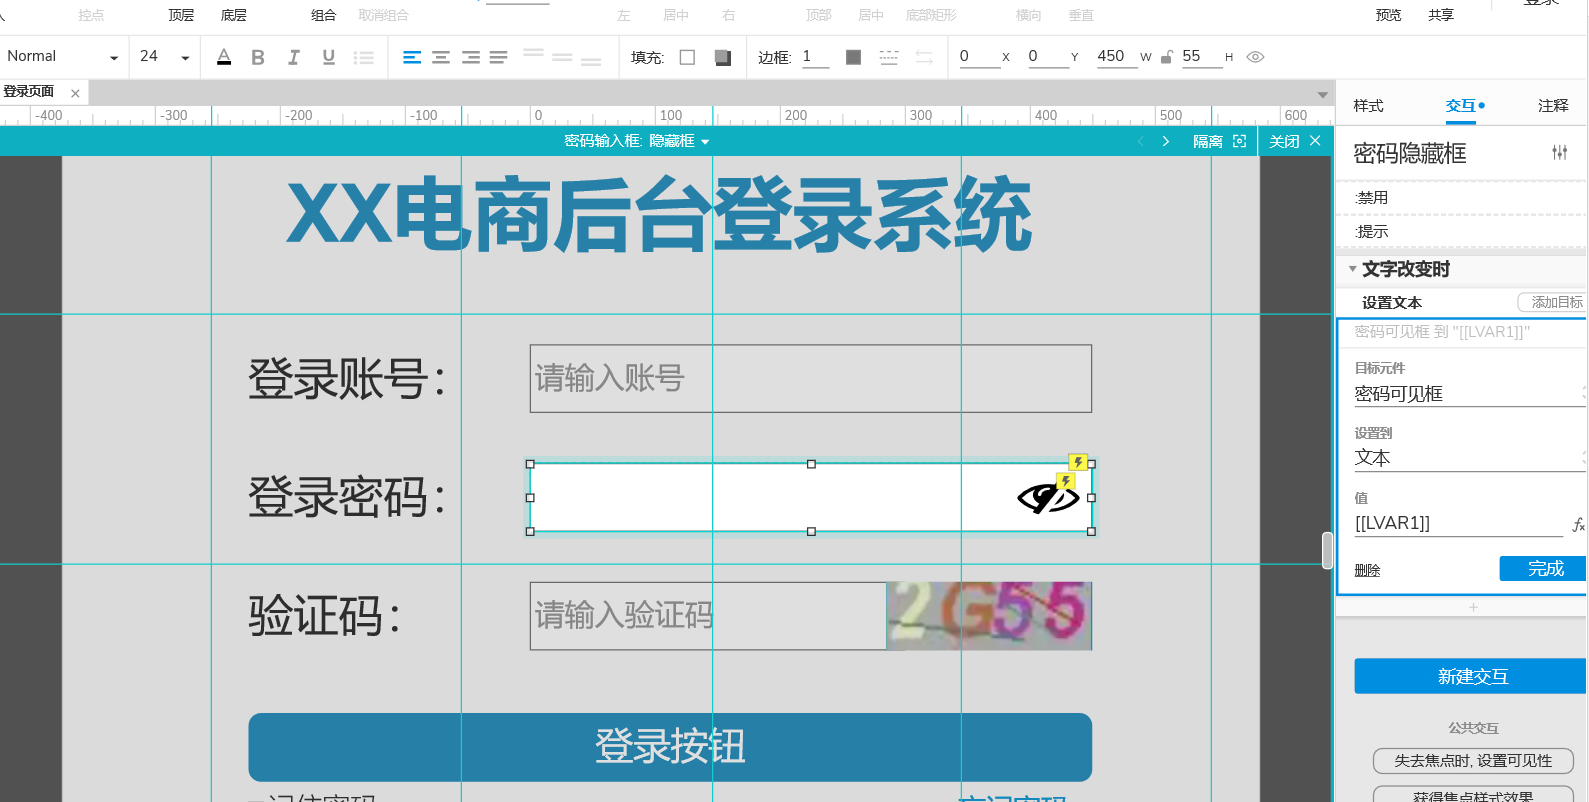The height and width of the screenshot is (802, 1589).
Task: Open the 隐藏框 panel state dropdown
Action: click(680, 141)
